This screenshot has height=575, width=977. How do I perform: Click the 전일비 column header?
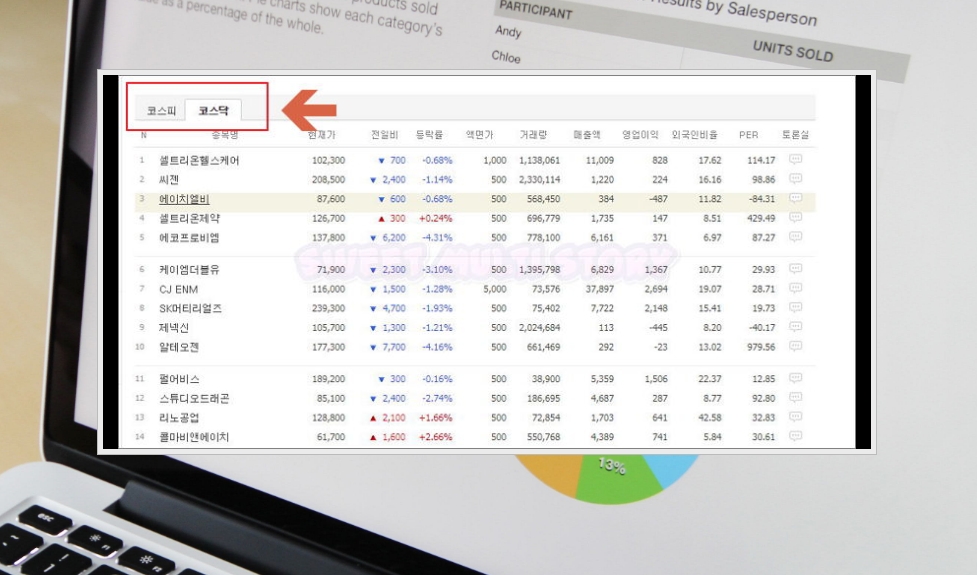[x=384, y=135]
